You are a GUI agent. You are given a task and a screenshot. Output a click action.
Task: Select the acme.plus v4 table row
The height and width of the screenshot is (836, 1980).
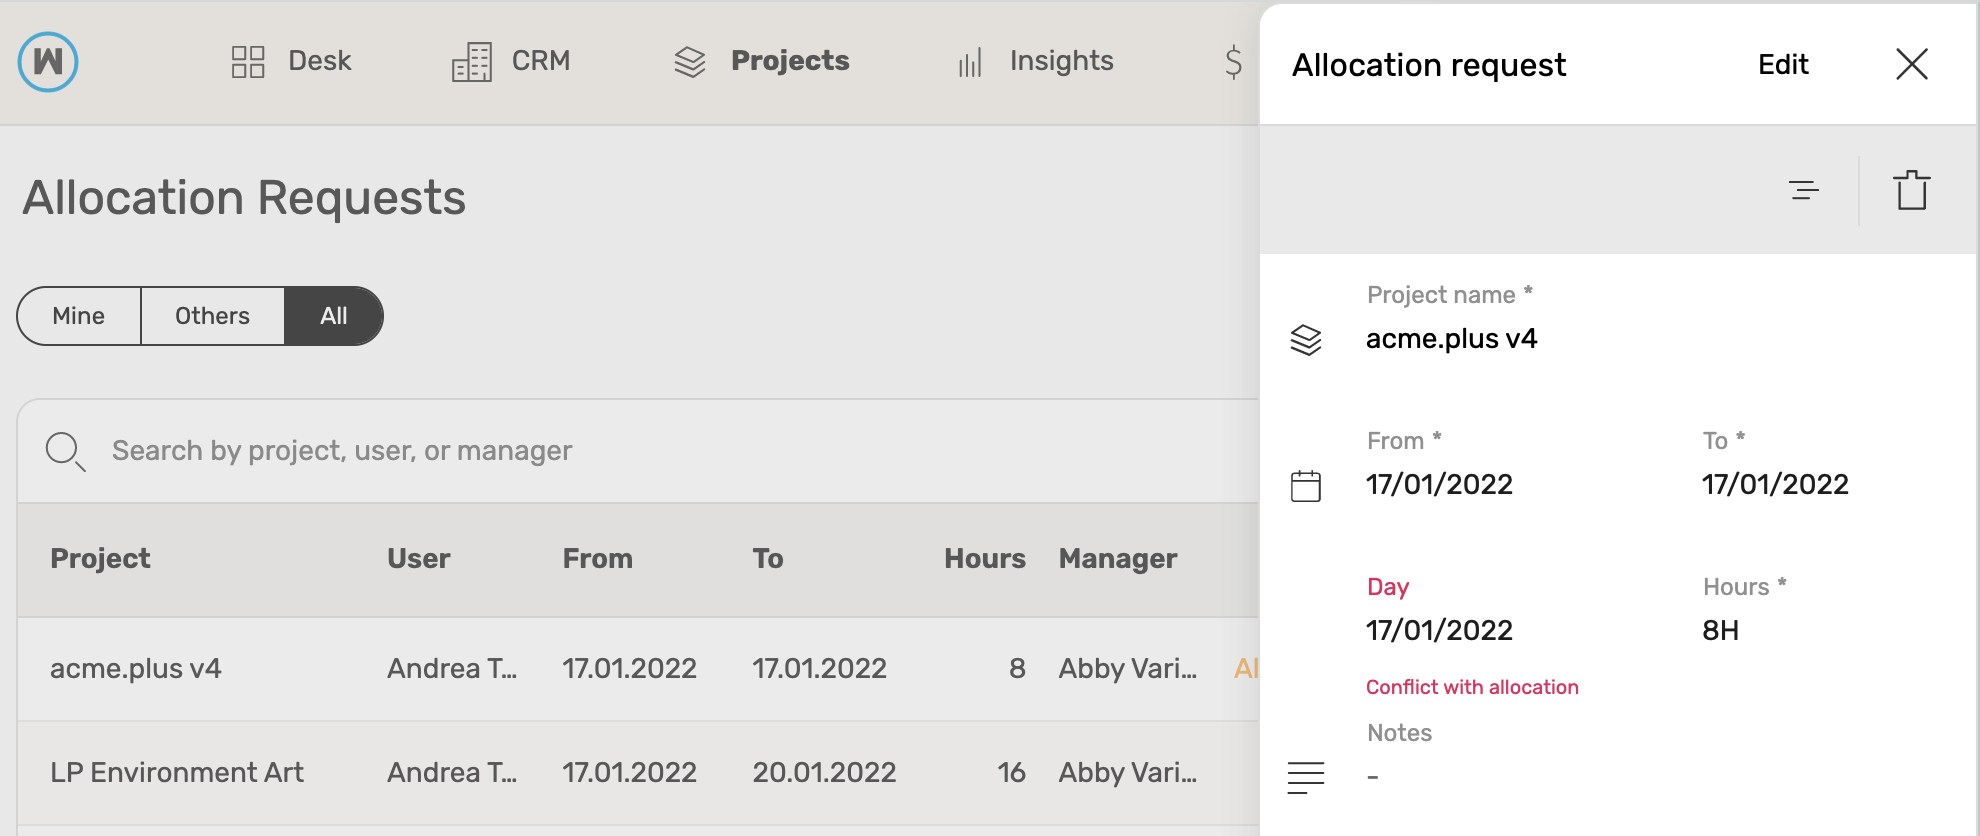[x=638, y=669]
